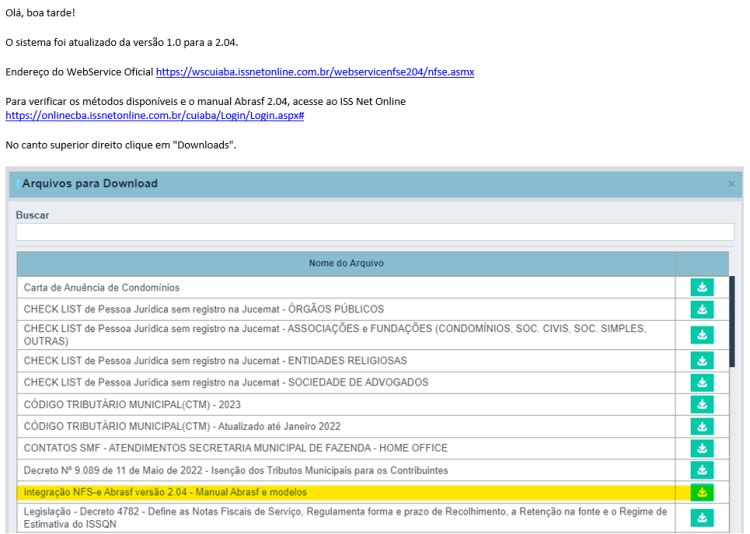Select the Integração NFS-e Abrasf versão 2.04 row
This screenshot has height=534, width=750.
[346, 492]
